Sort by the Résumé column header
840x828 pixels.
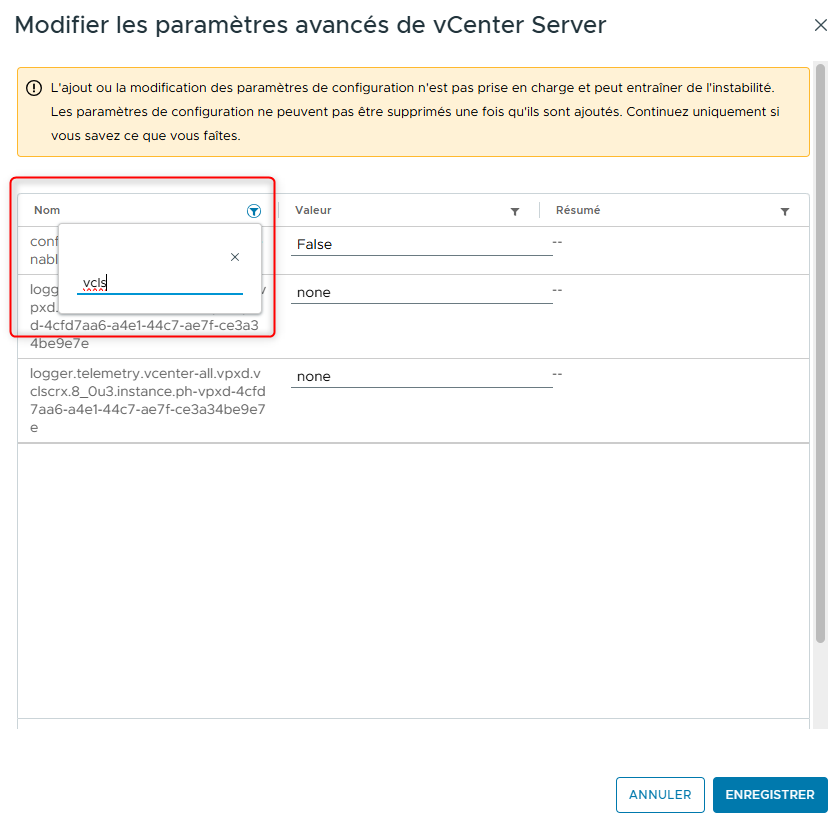tap(577, 211)
